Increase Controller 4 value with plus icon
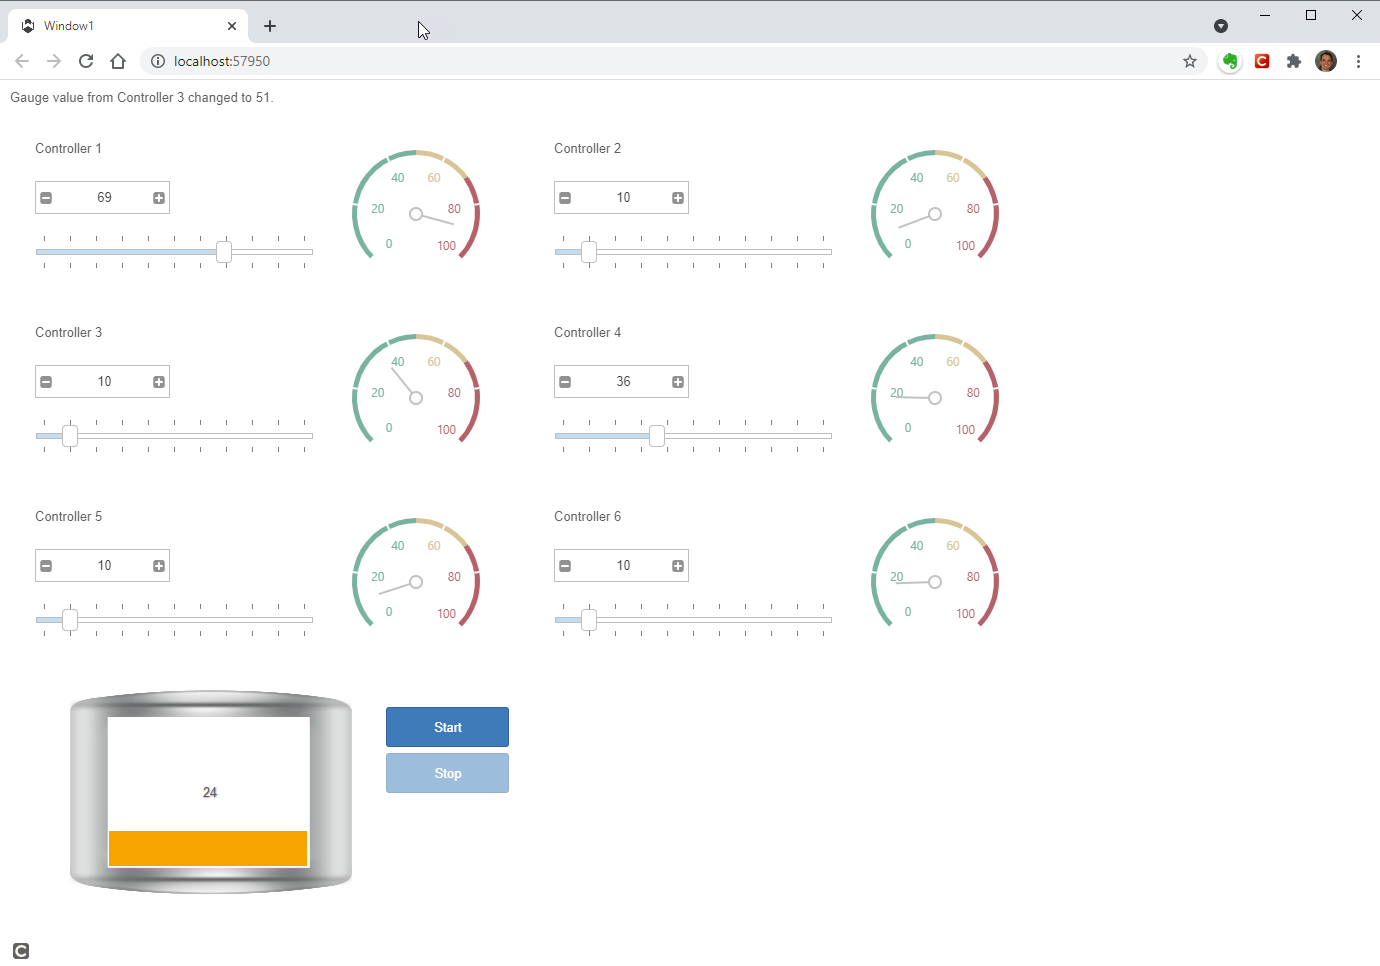Image resolution: width=1380 pixels, height=966 pixels. pyautogui.click(x=678, y=382)
